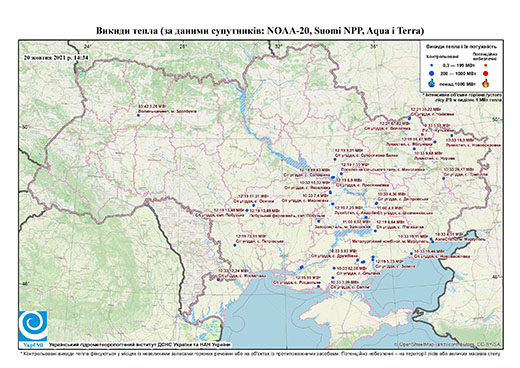Viewport: 520px width, 368px height.
Task: Click the small blue dot in legend
Action: (432, 65)
